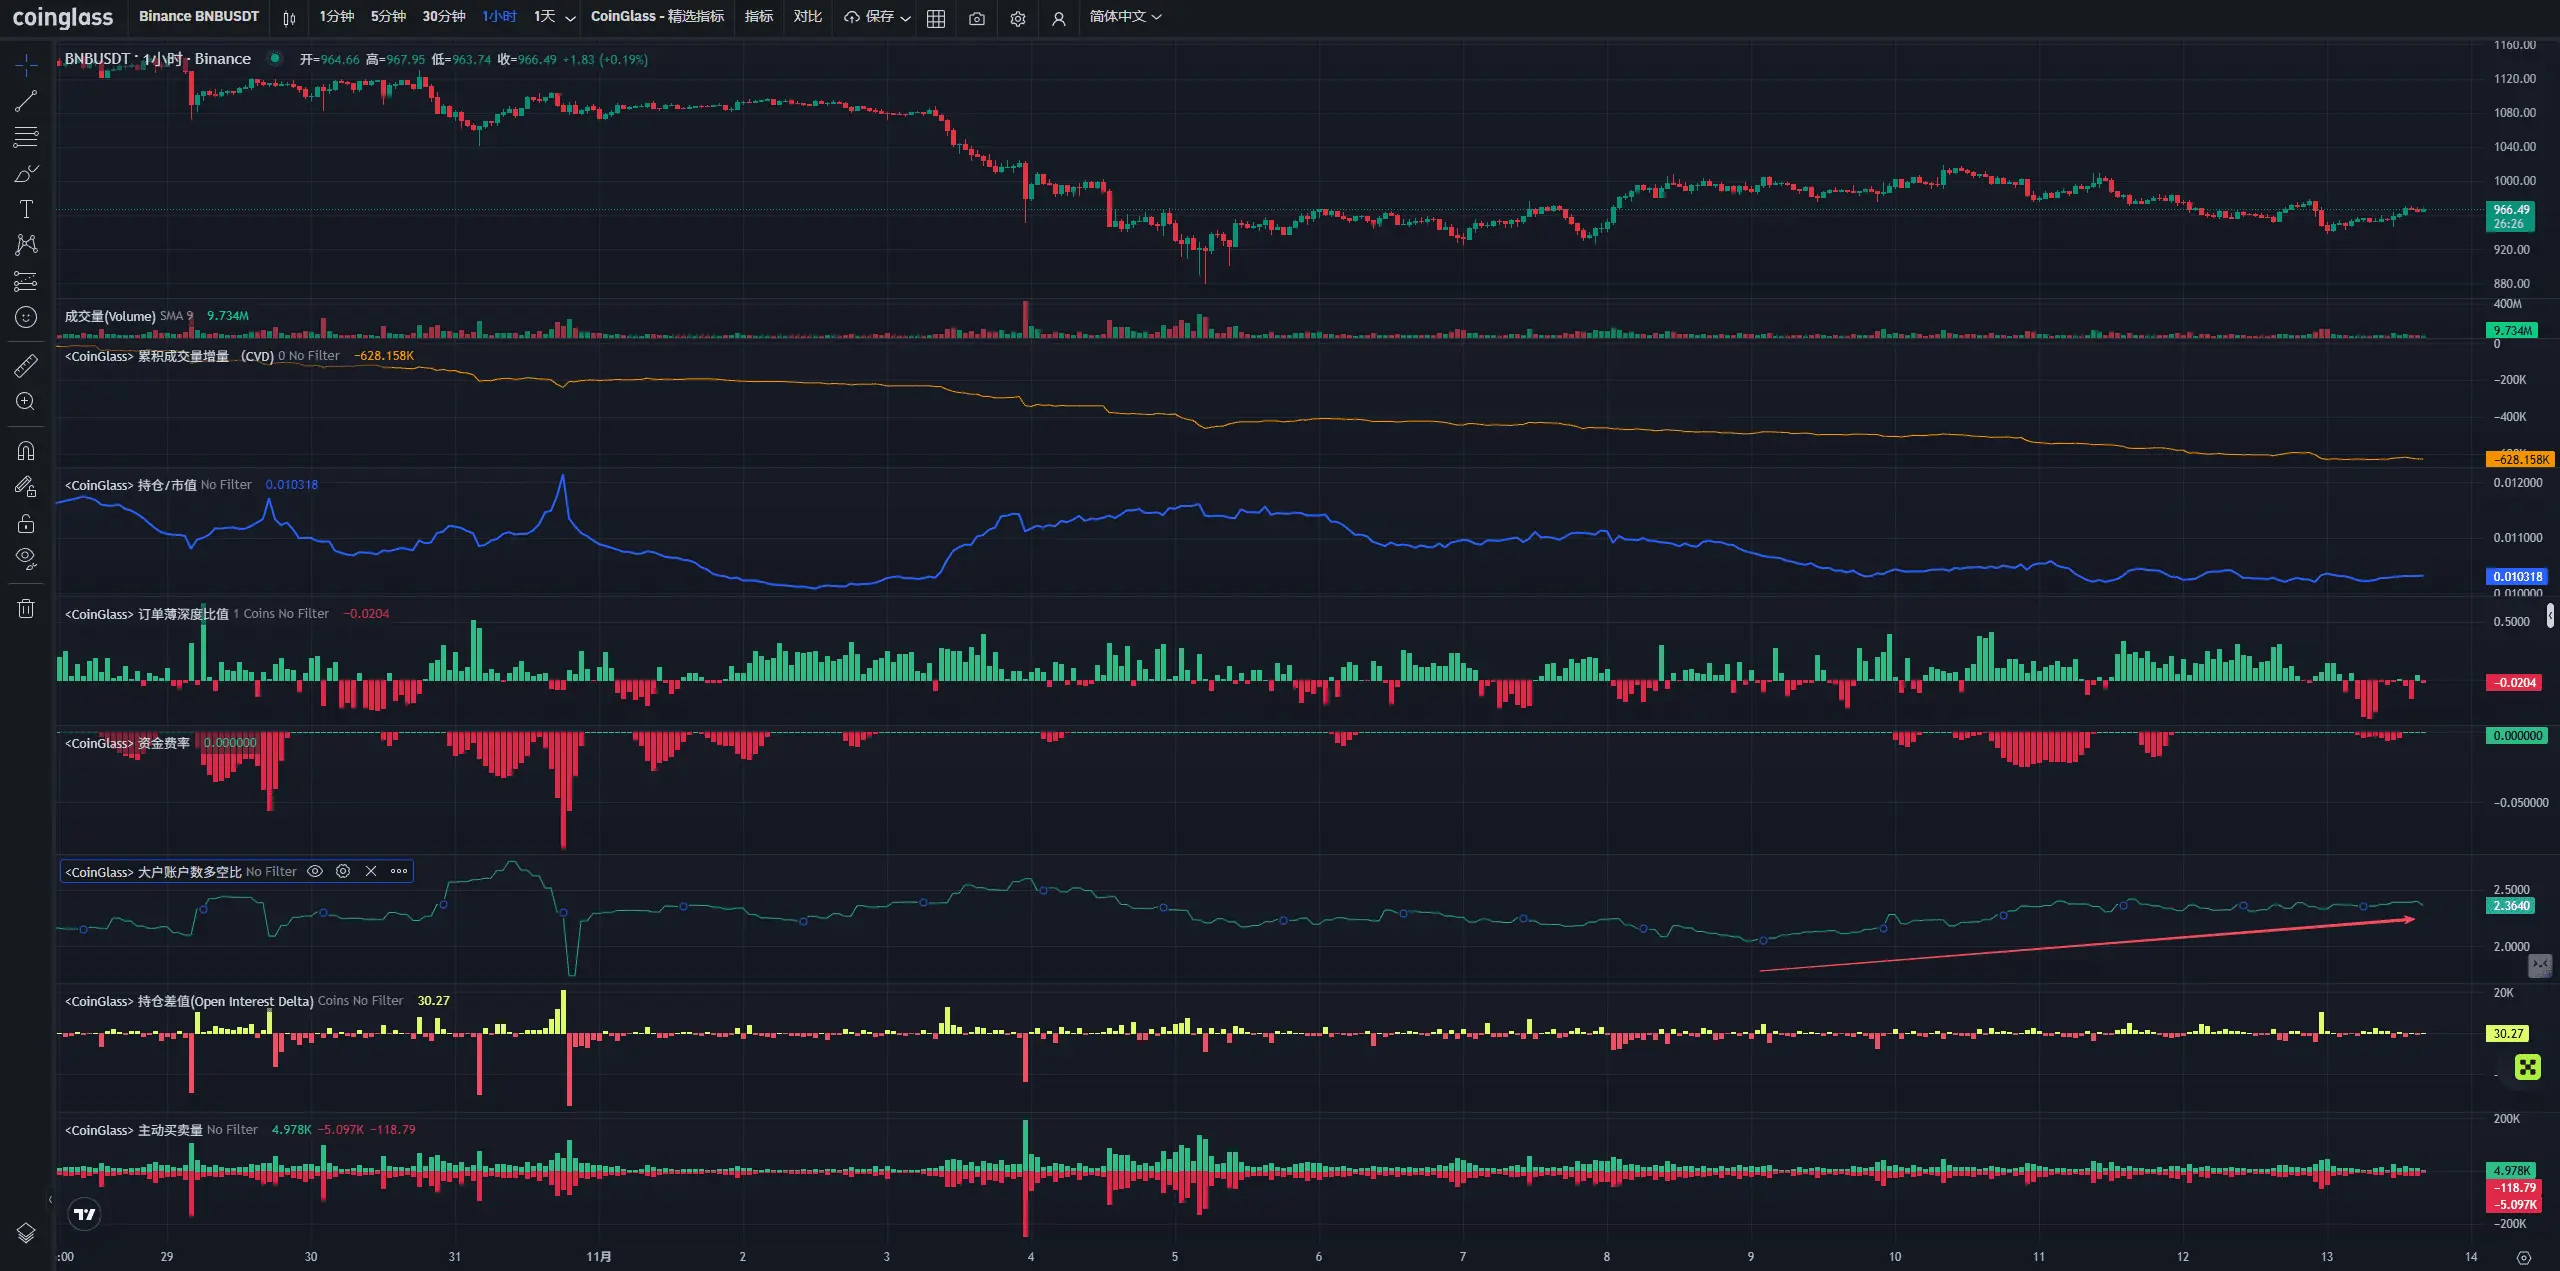
Task: Toggle lock all drawings padlock
Action: point(26,523)
